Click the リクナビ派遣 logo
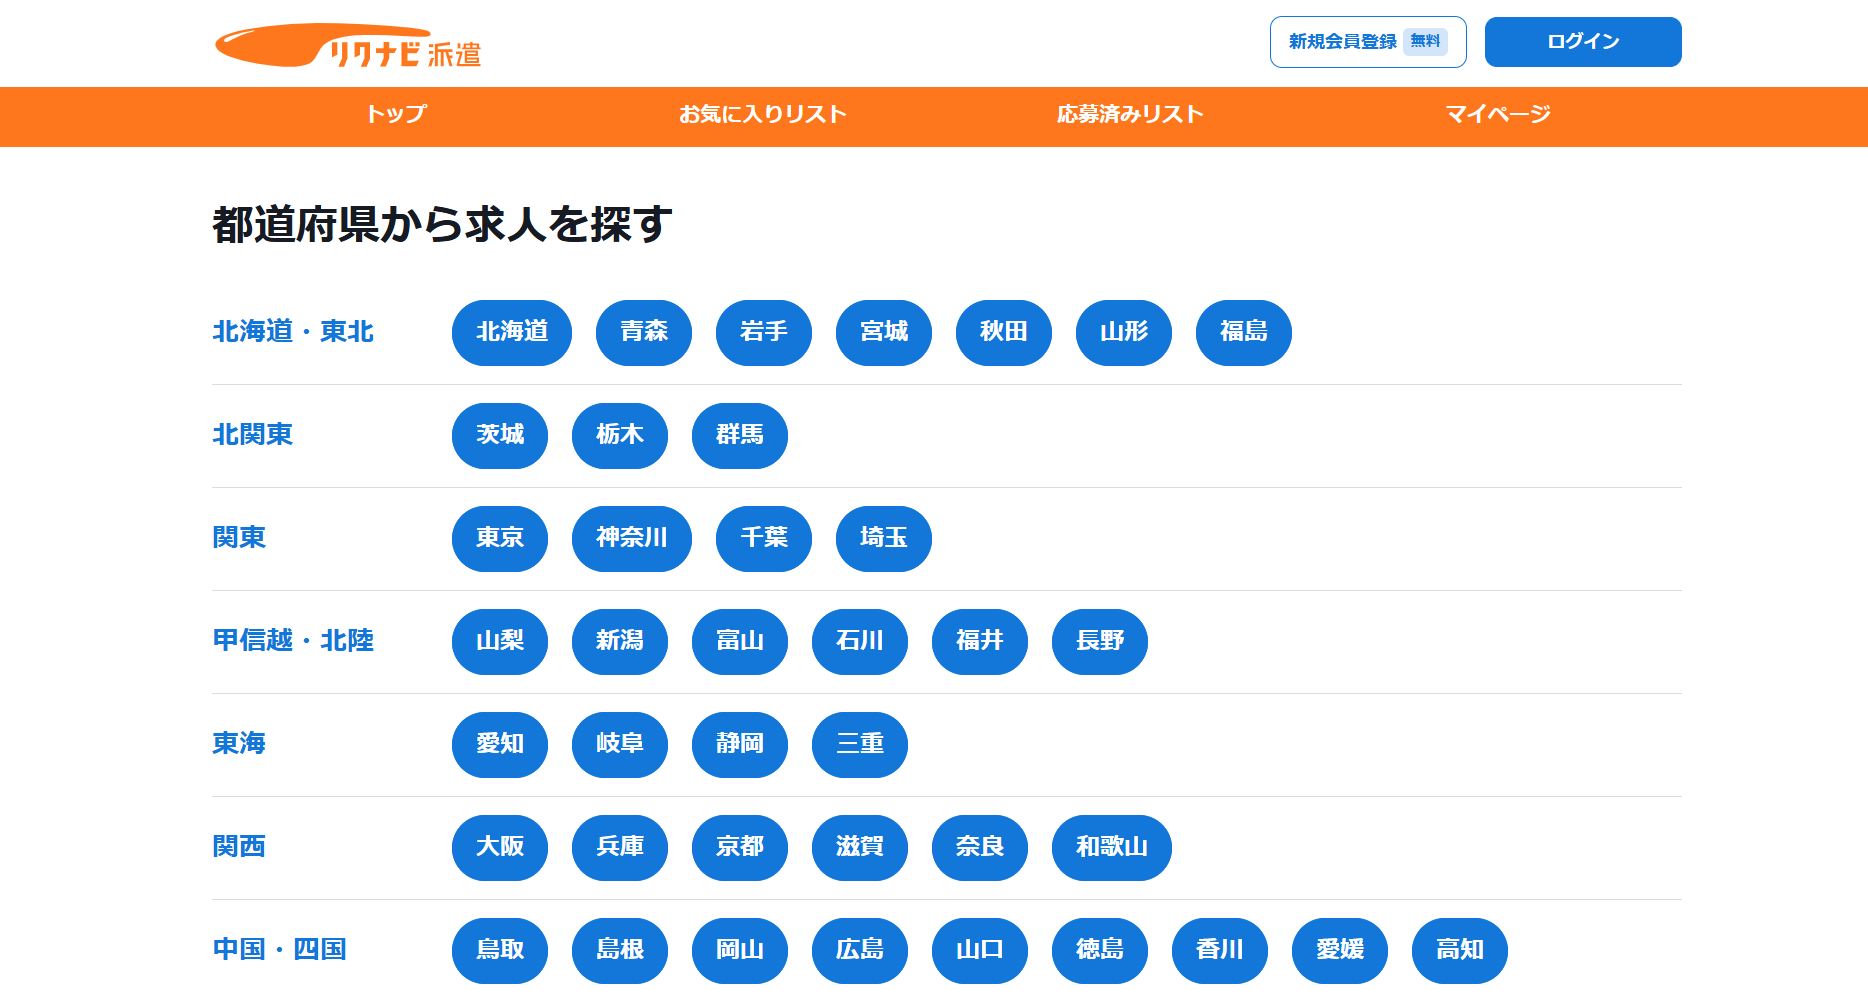The height and width of the screenshot is (999, 1868). tap(348, 46)
